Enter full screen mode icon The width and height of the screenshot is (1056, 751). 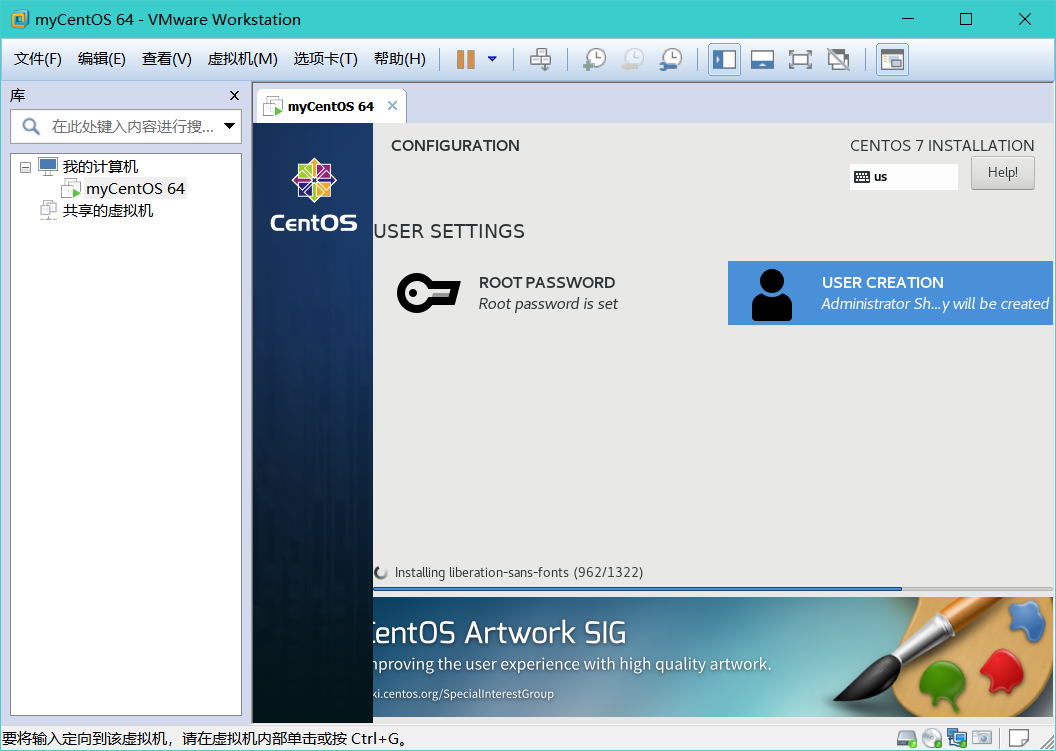[800, 59]
